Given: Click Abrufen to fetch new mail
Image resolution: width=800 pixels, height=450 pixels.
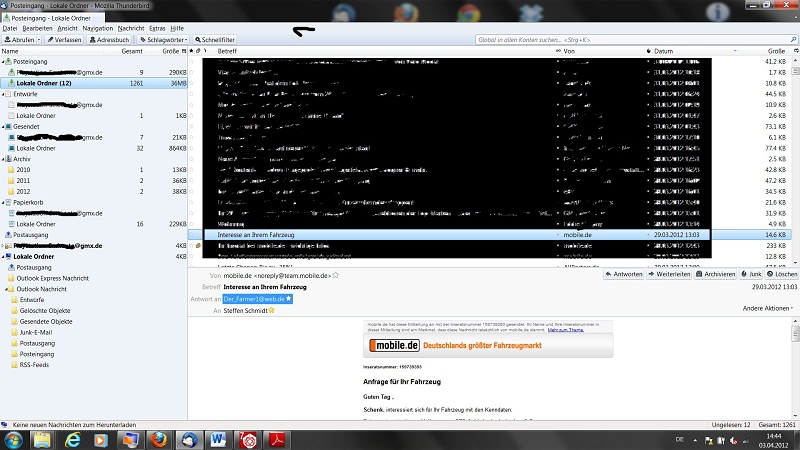Looking at the screenshot, I should (x=19, y=39).
